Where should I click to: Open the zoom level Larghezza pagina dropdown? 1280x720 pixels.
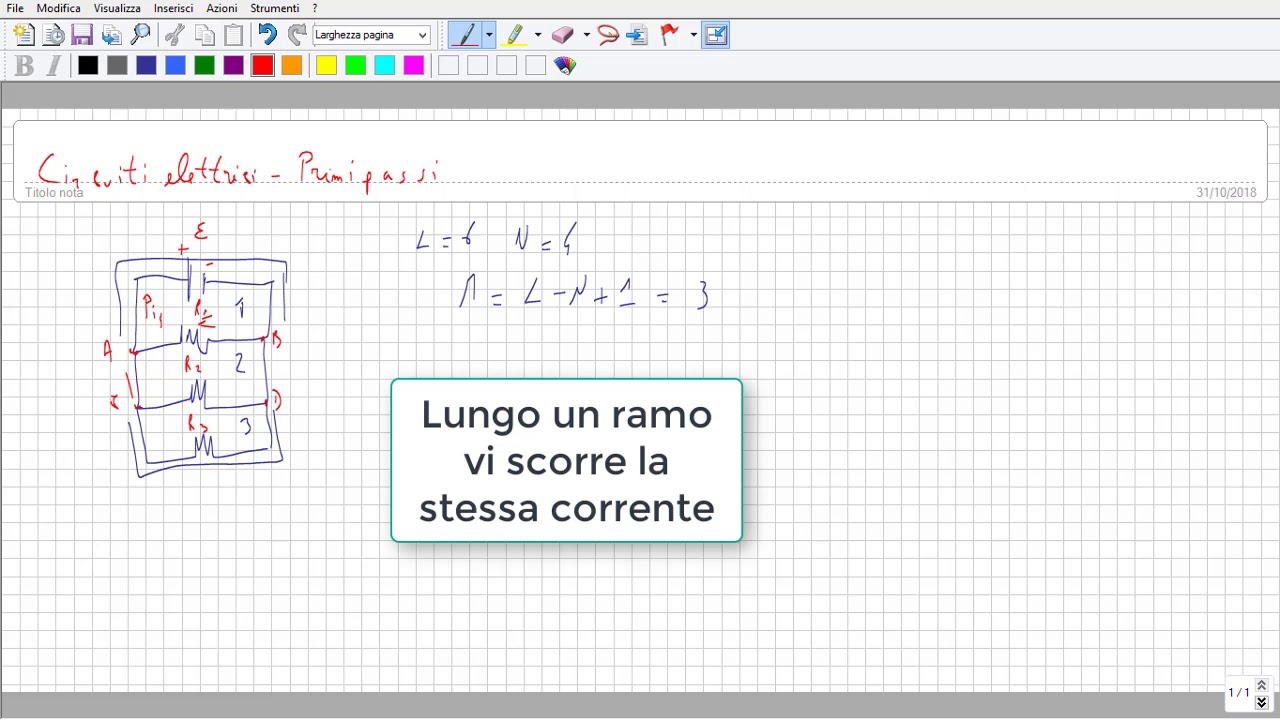coord(371,35)
